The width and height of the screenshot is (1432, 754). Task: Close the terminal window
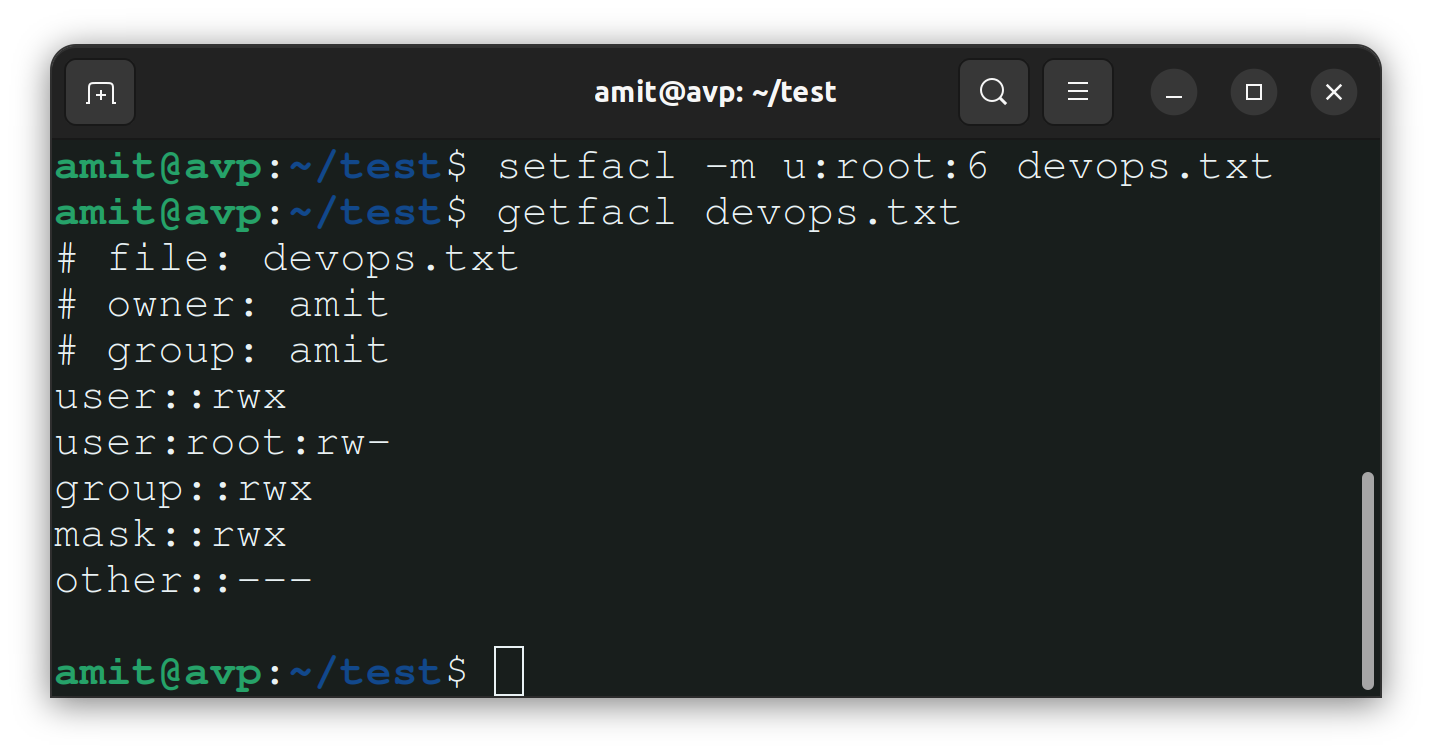(1334, 93)
